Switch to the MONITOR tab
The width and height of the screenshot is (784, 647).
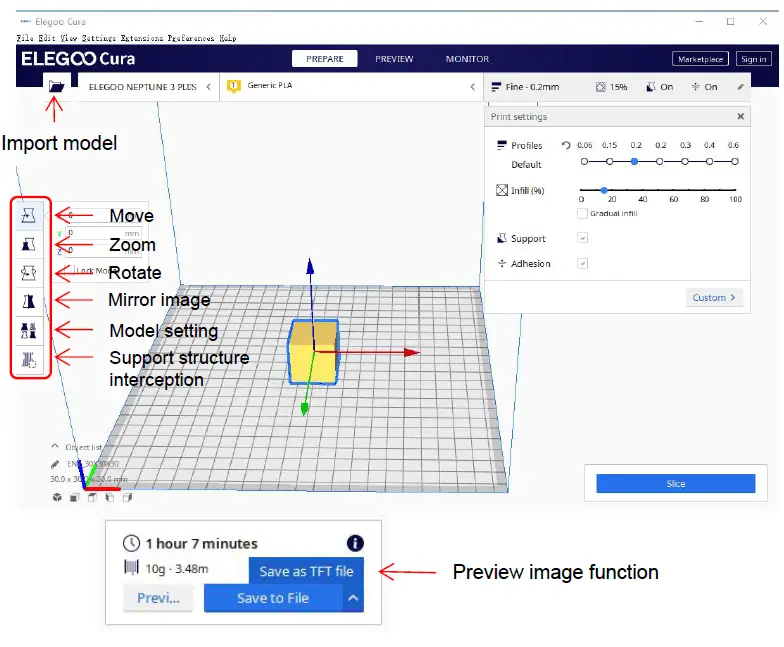467,58
